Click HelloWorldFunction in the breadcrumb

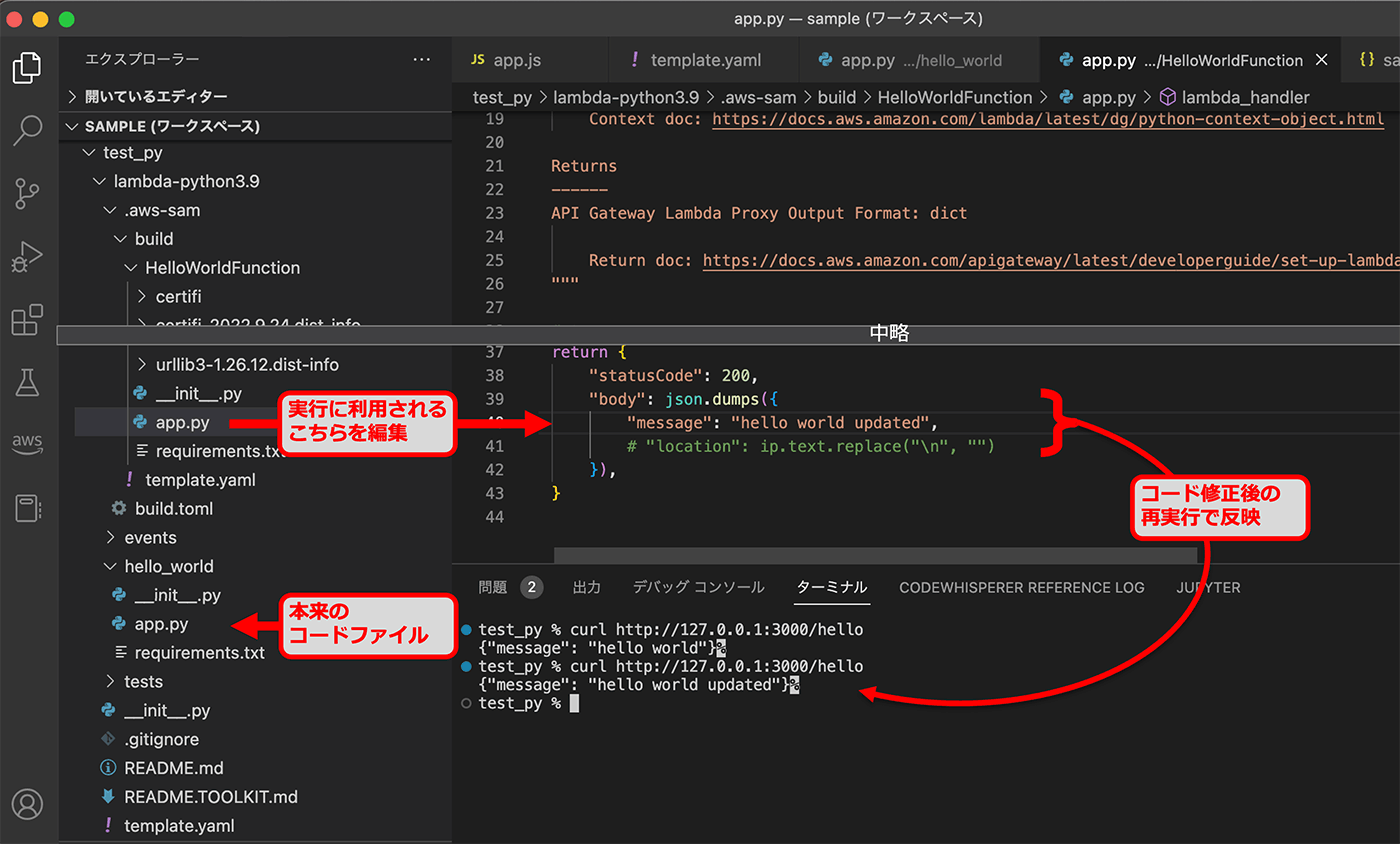pos(955,97)
